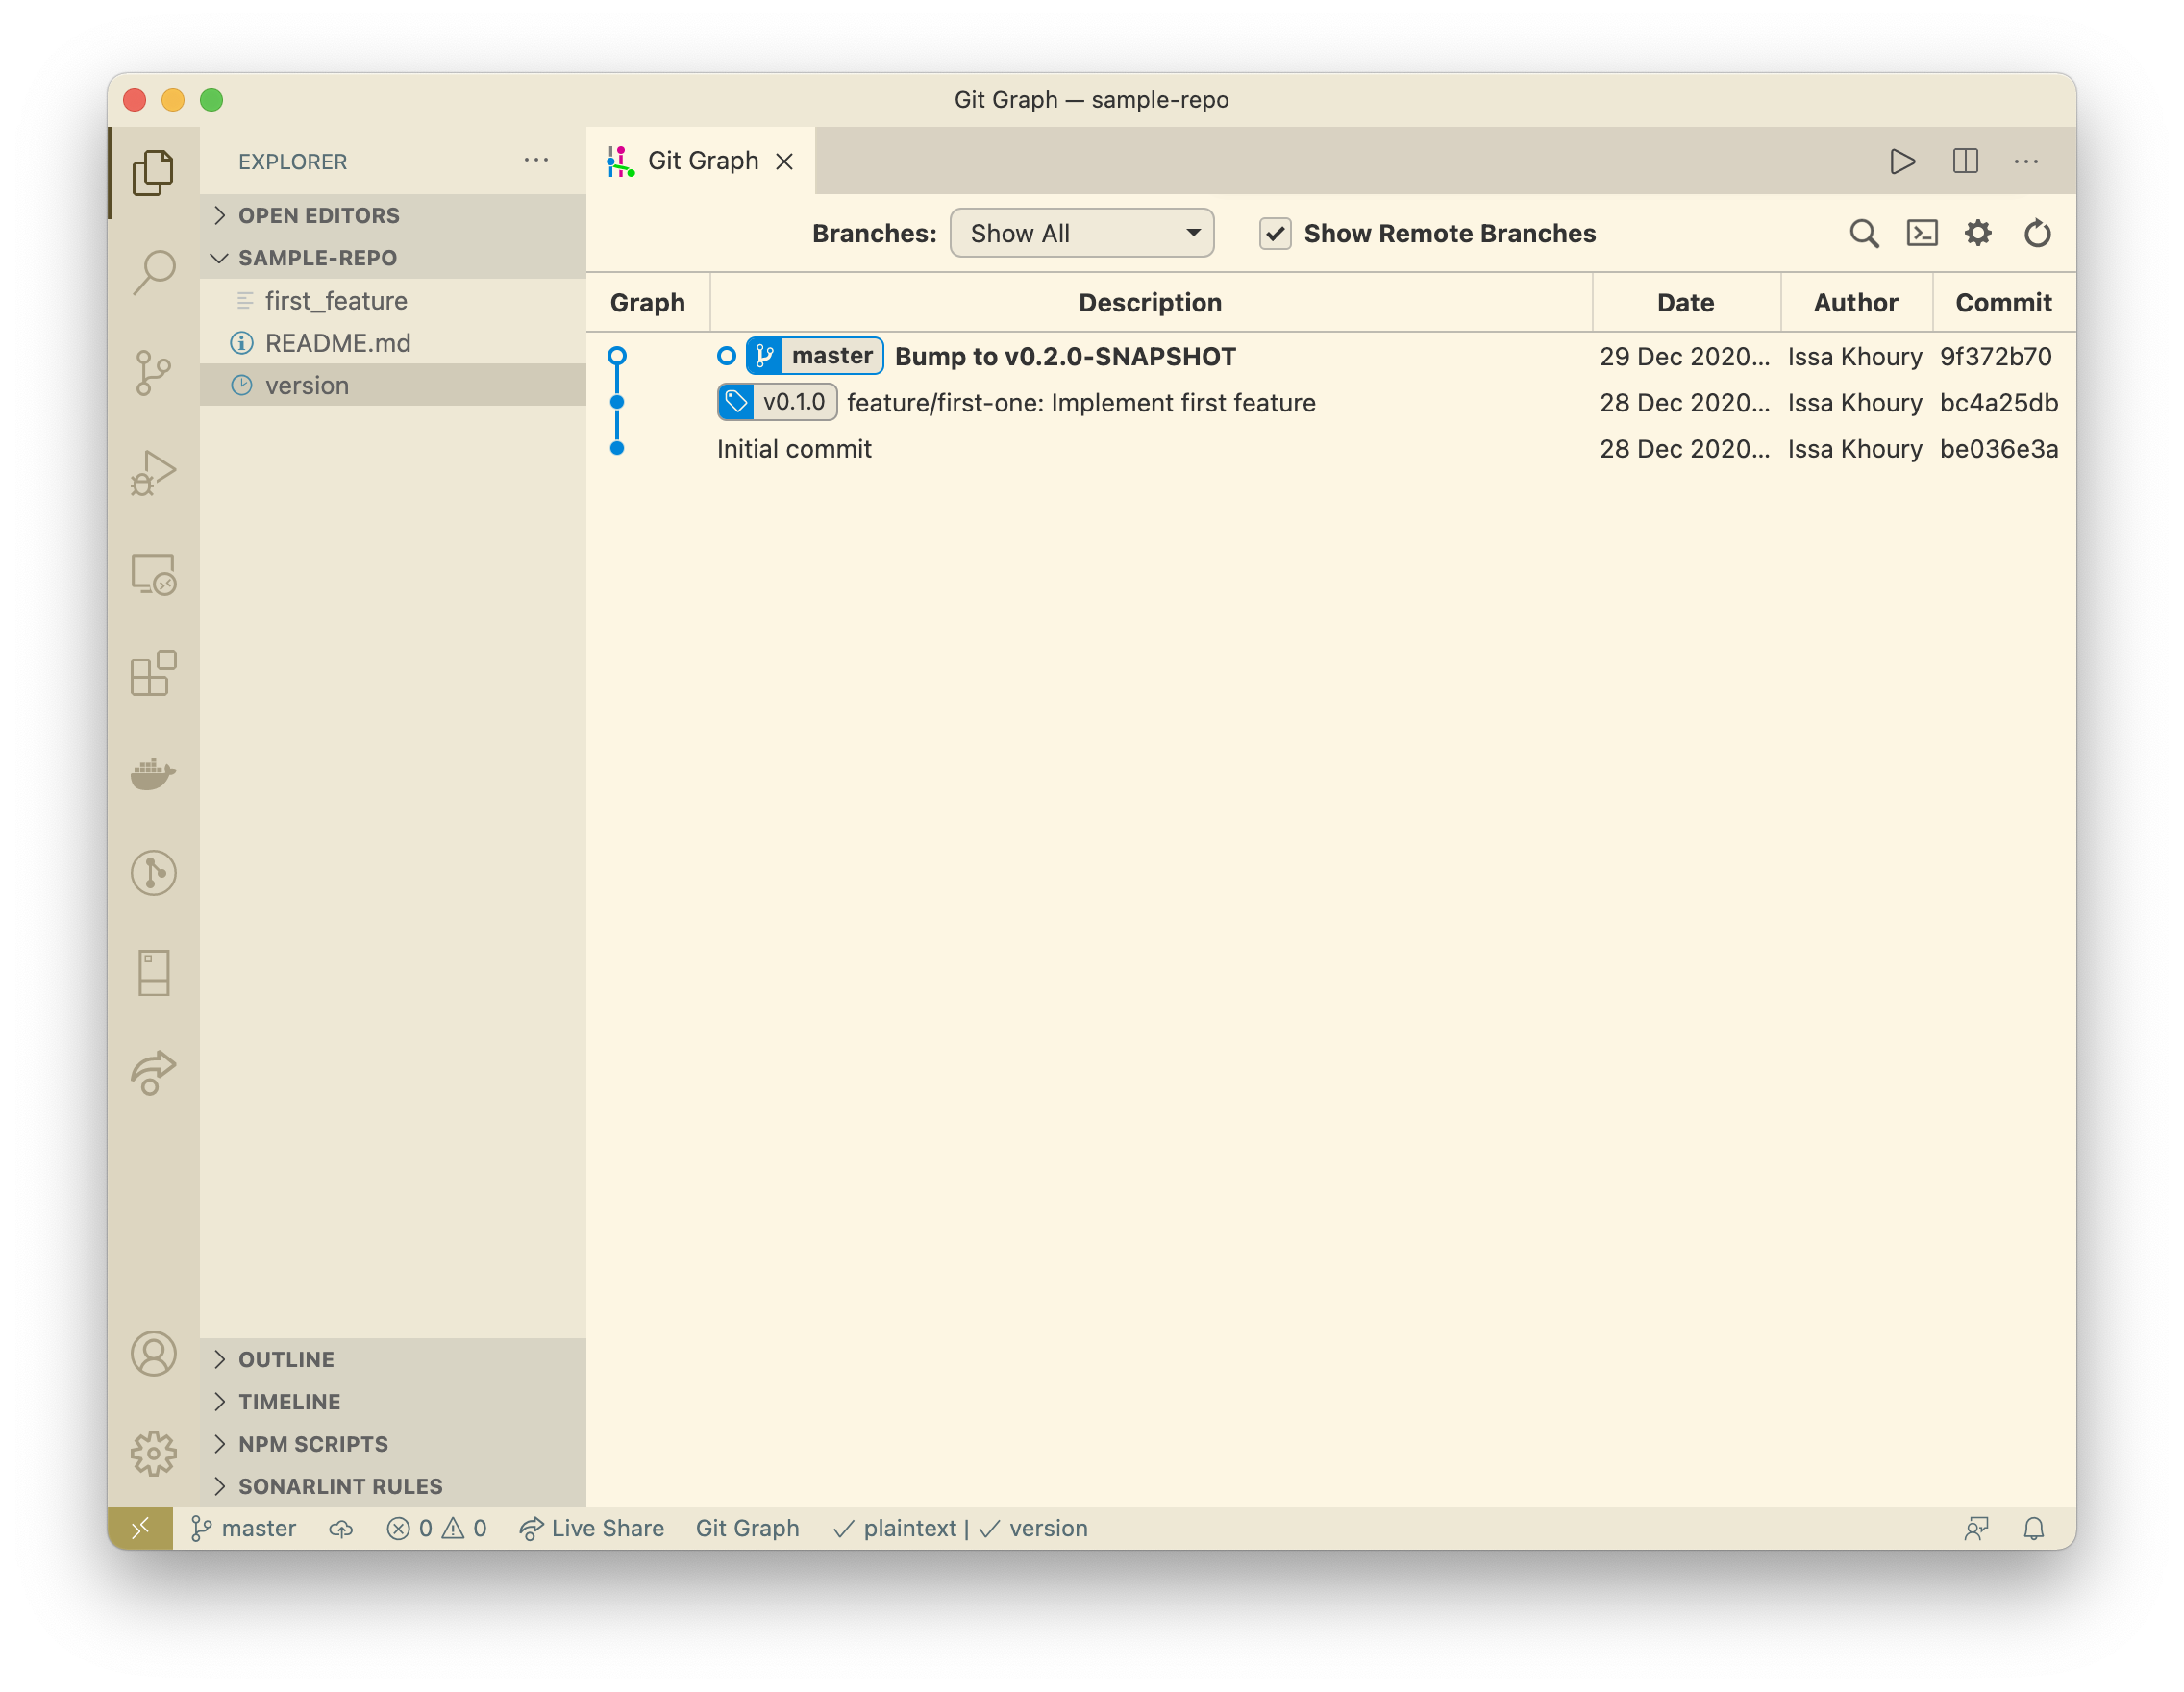Click the repository settings icon
This screenshot has width=2184, height=1692.
point(1978,233)
